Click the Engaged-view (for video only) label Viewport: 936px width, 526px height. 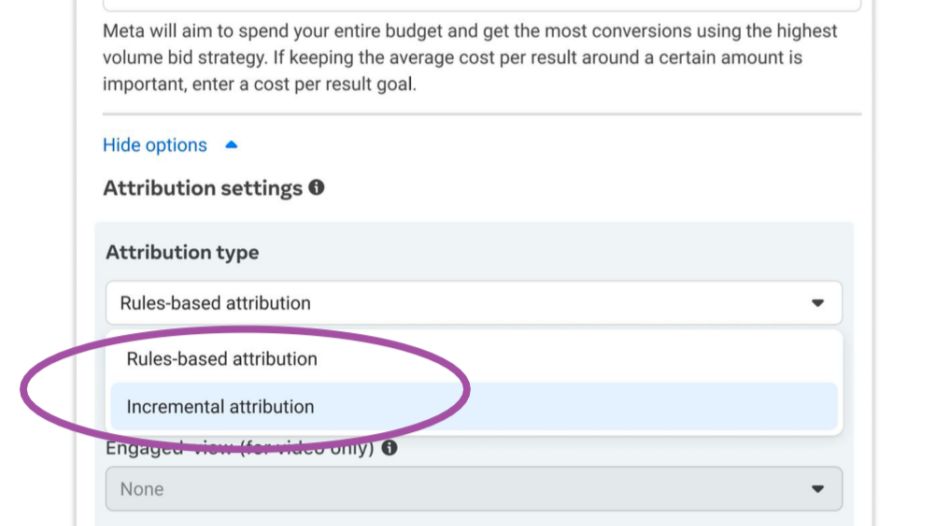point(240,448)
